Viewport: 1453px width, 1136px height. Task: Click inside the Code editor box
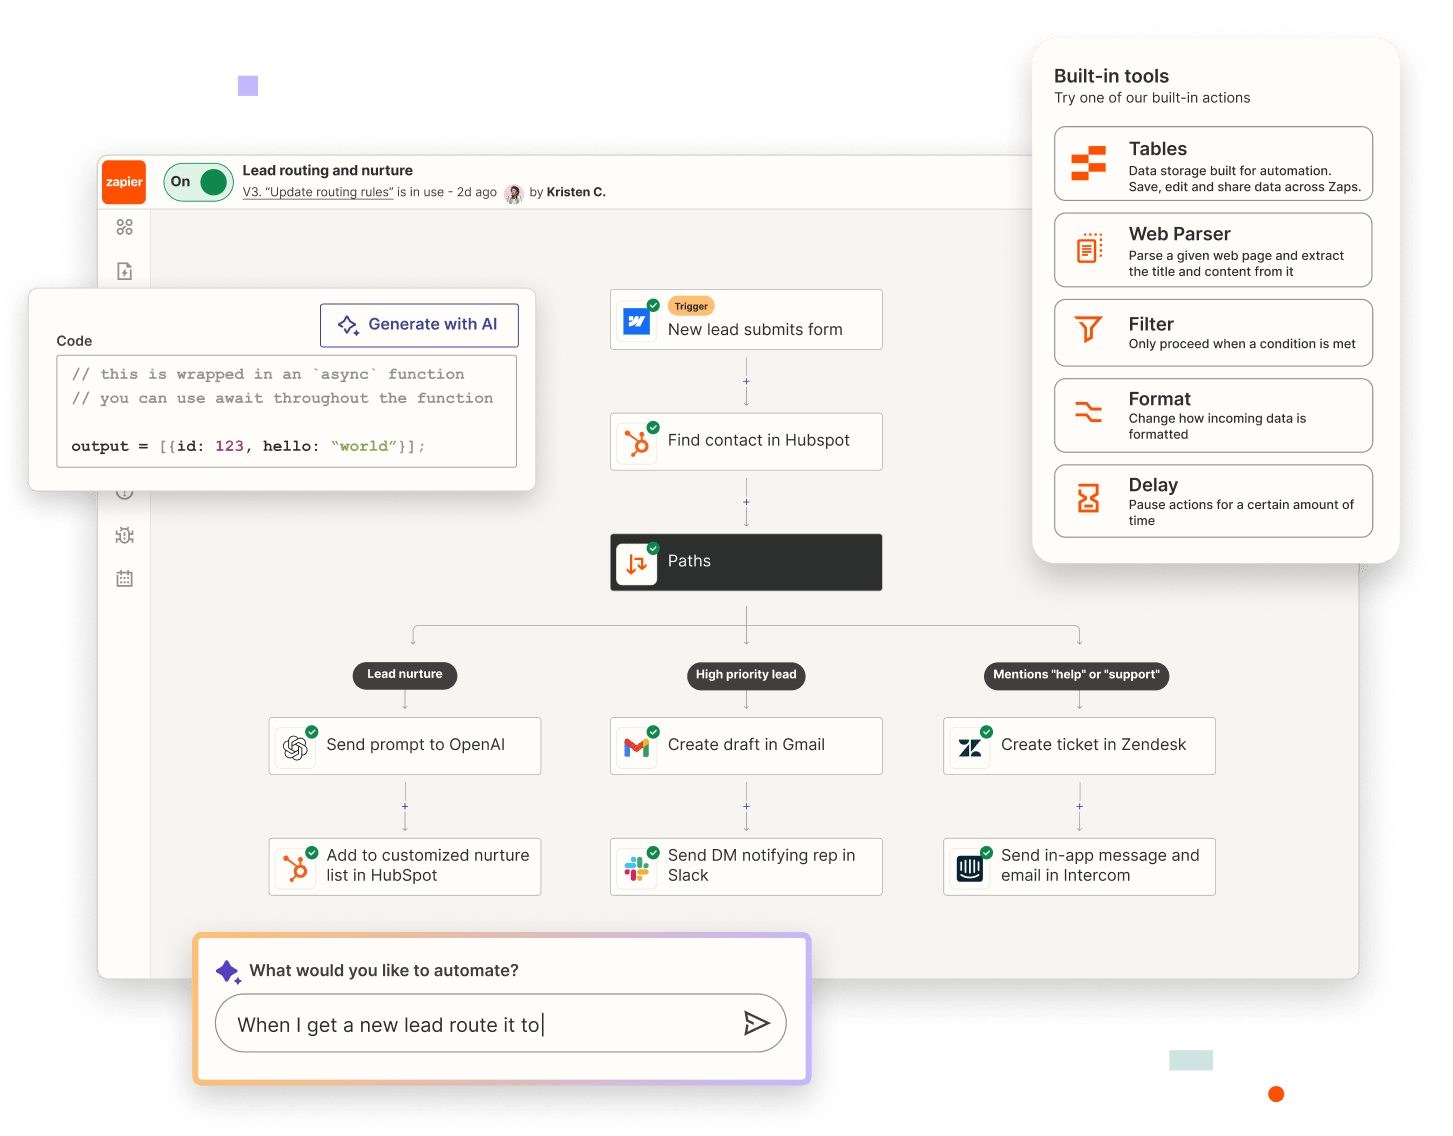[286, 411]
